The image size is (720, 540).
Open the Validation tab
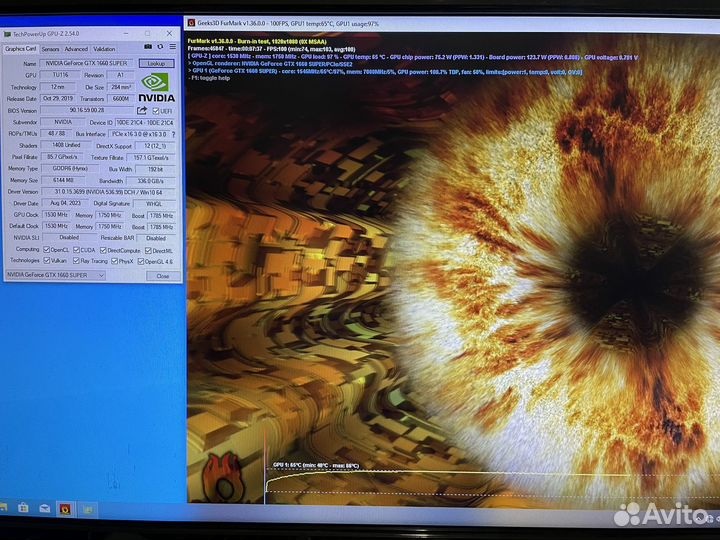click(x=104, y=48)
